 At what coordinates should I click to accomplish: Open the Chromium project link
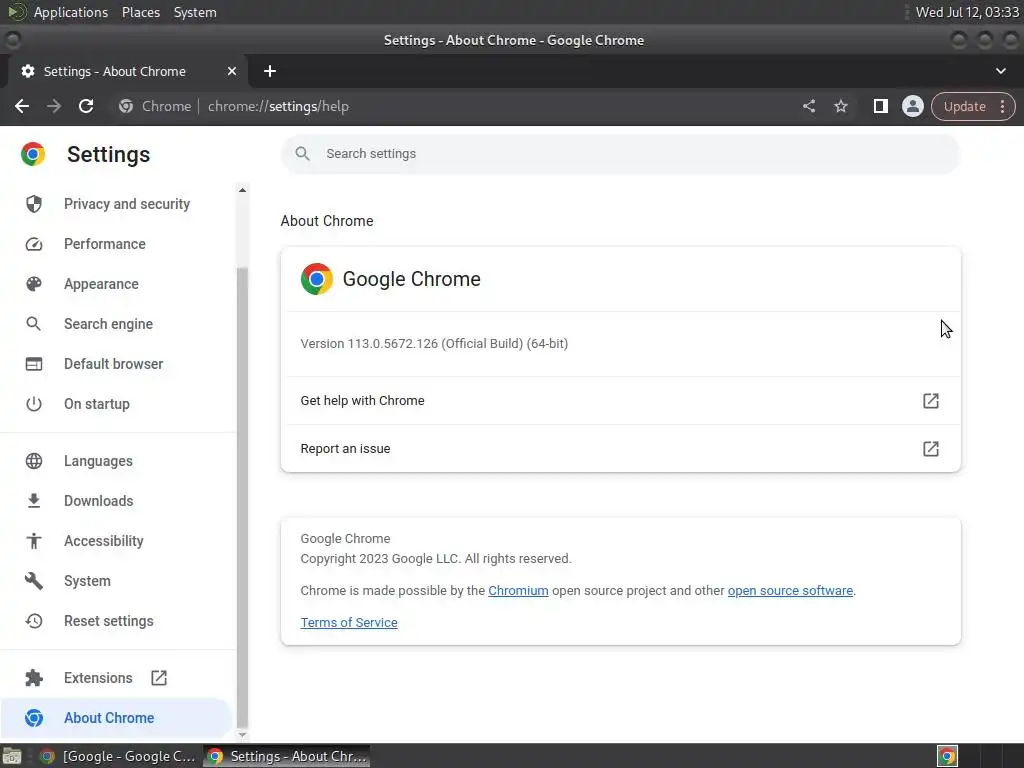tap(518, 590)
